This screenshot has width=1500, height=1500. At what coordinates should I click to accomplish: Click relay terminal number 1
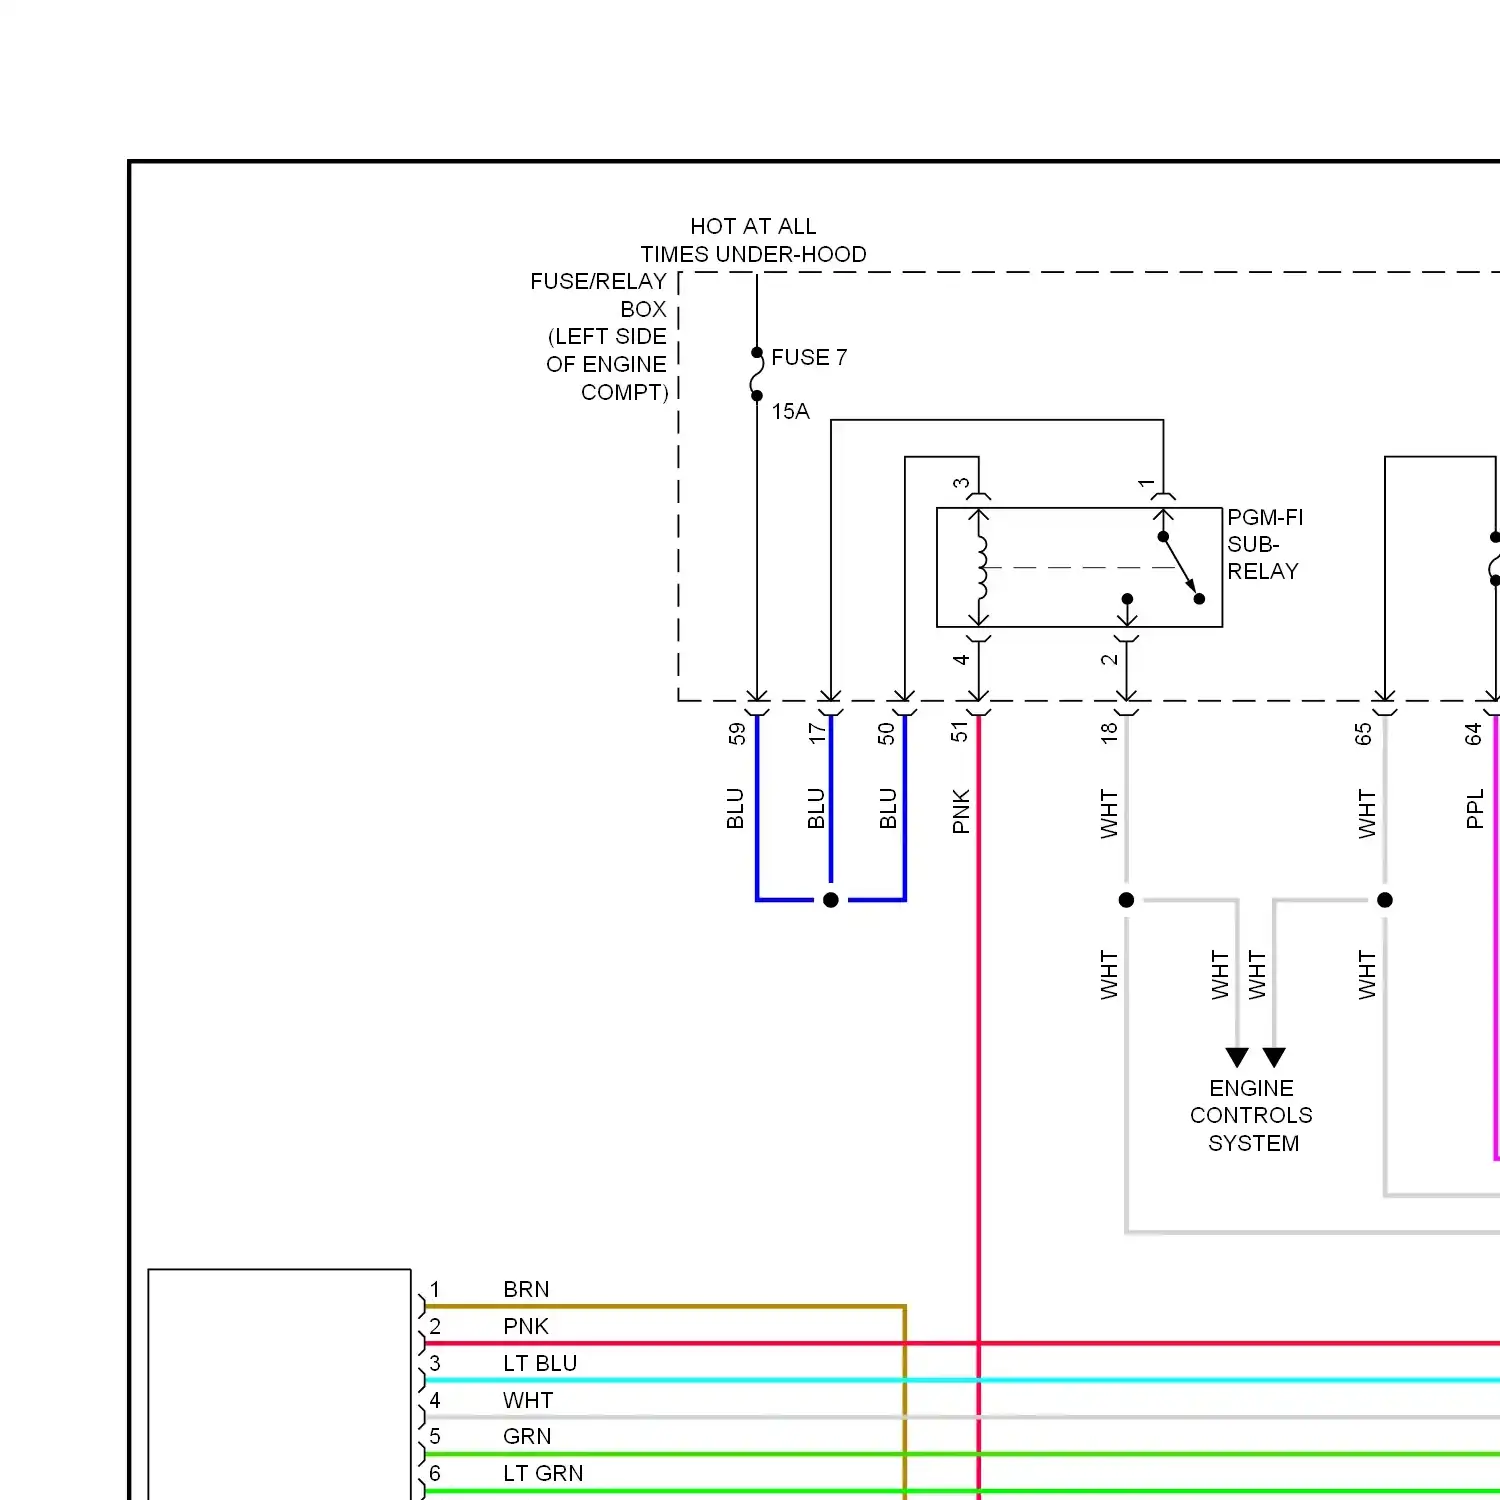click(x=1146, y=483)
